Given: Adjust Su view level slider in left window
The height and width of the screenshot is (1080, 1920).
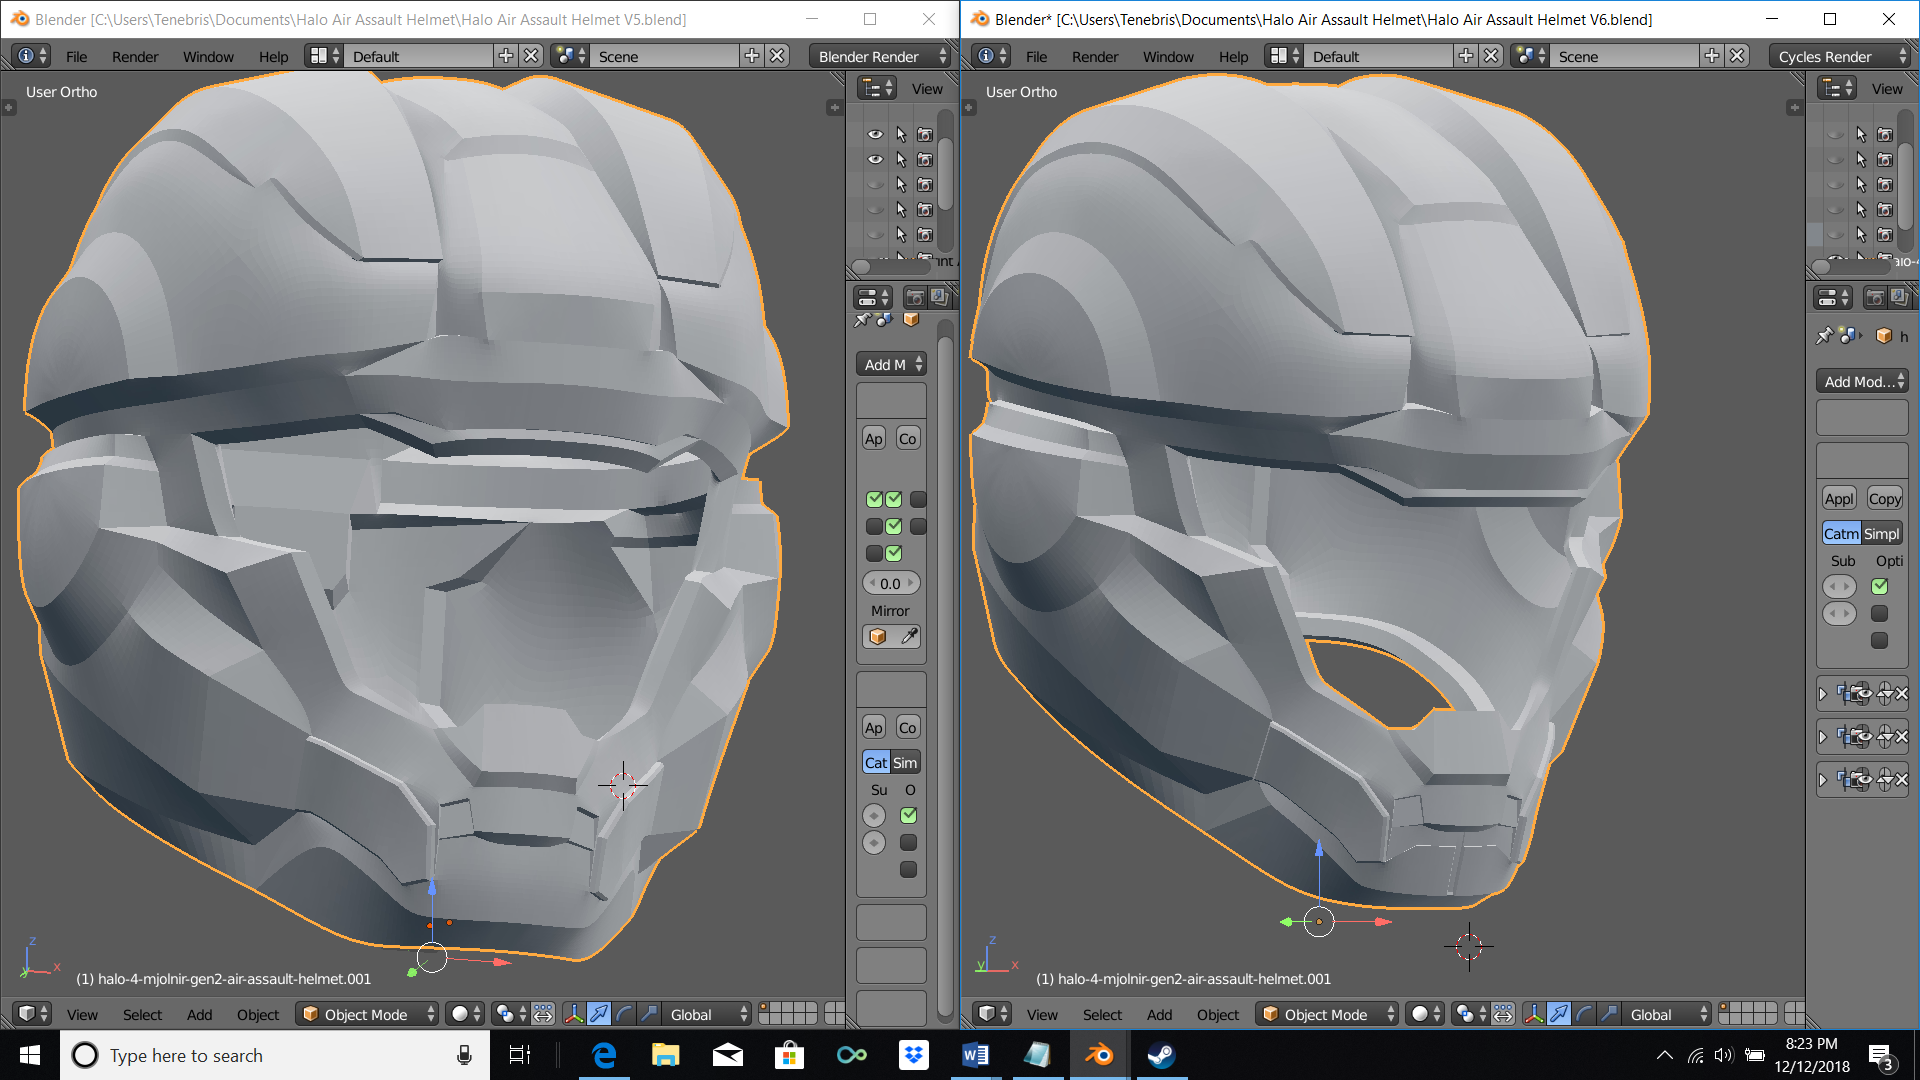Looking at the screenshot, I should 874,816.
